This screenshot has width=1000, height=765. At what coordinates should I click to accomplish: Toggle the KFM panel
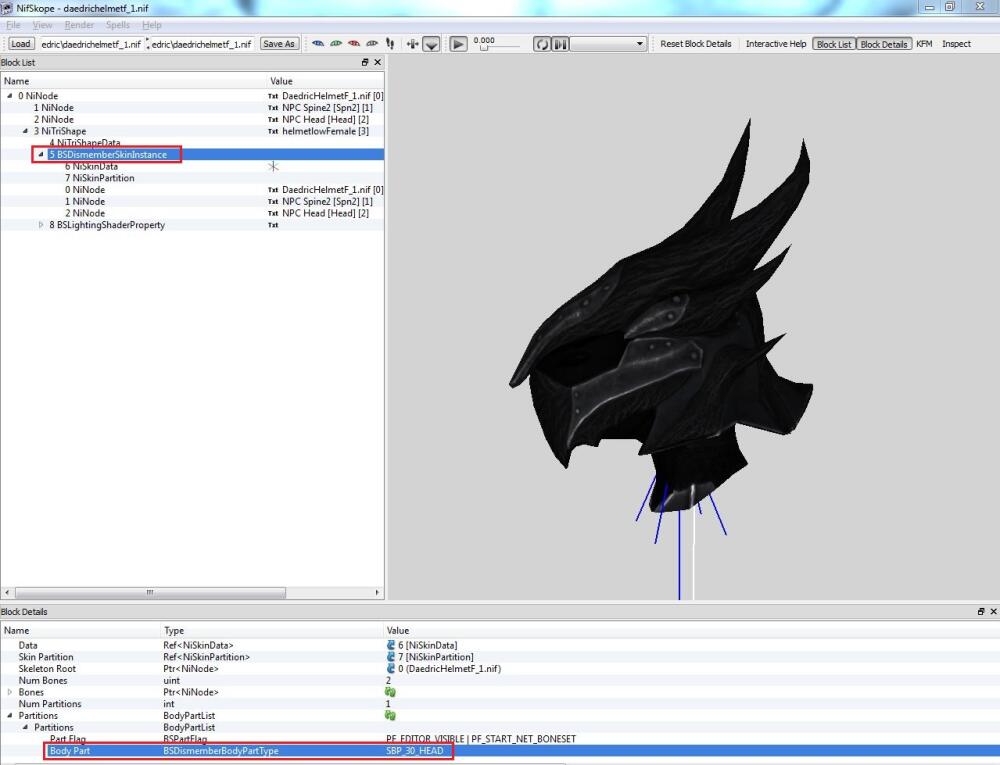pyautogui.click(x=924, y=44)
